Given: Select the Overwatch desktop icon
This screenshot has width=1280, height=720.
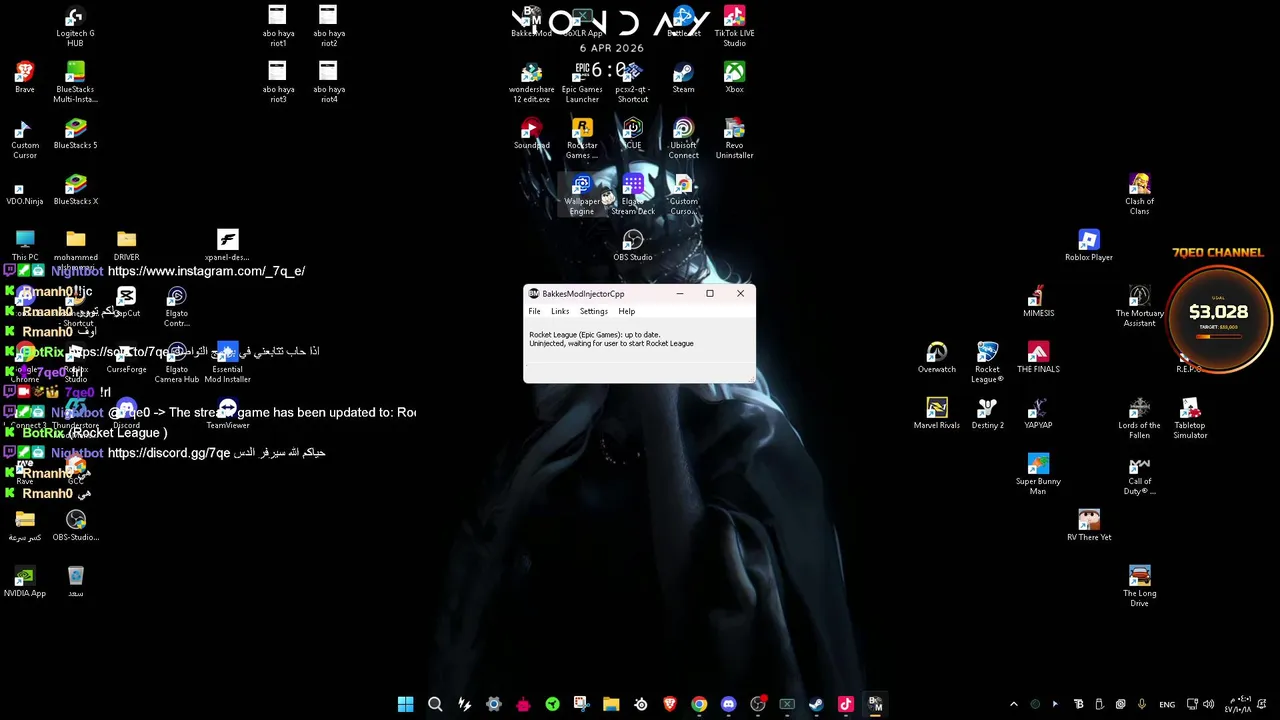Looking at the screenshot, I should [937, 358].
